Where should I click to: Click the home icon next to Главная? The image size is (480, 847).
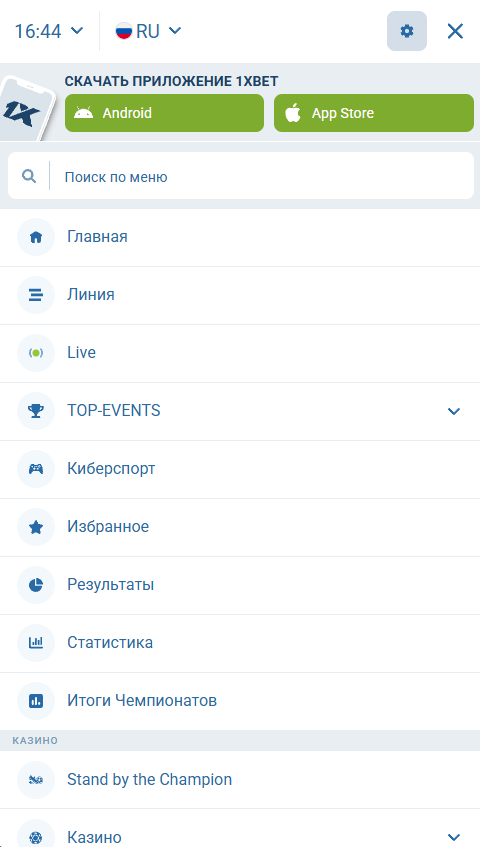[x=36, y=237]
